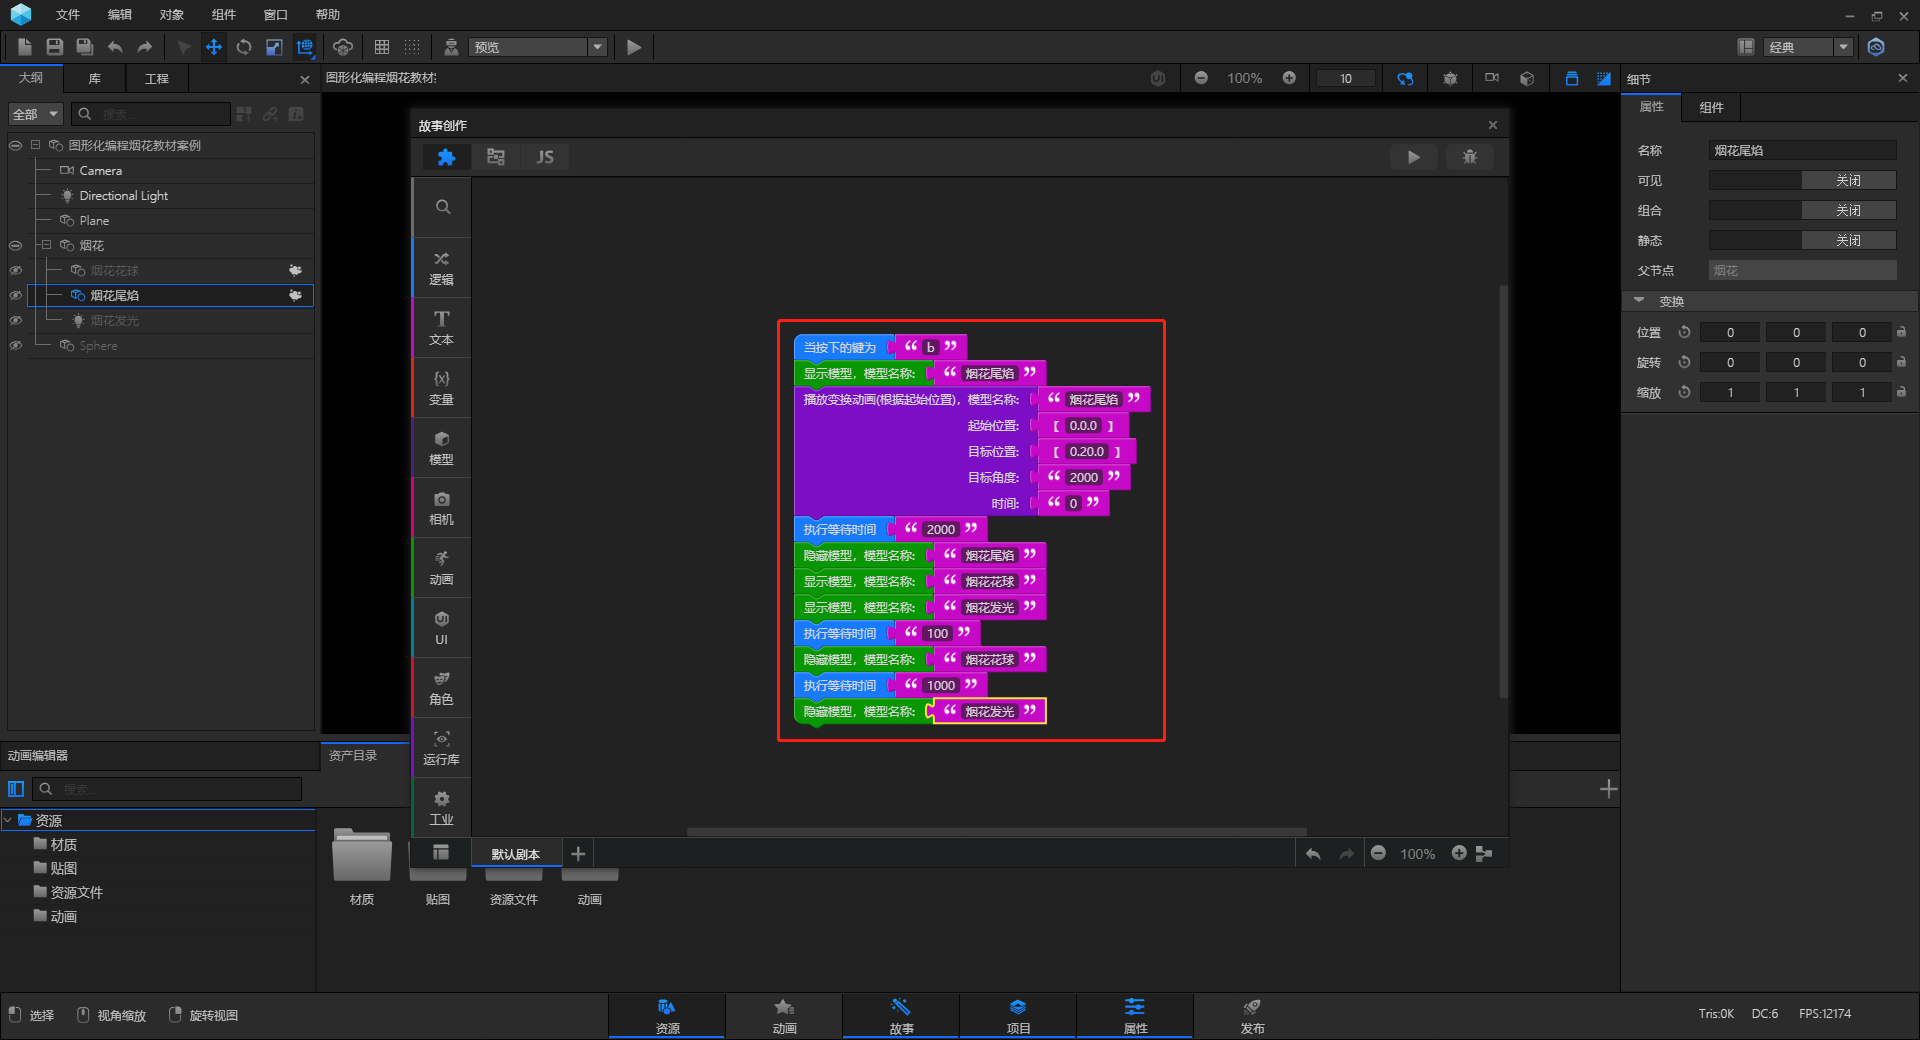Open the 发布 bottom tab
The image size is (1920, 1040).
click(1252, 1016)
